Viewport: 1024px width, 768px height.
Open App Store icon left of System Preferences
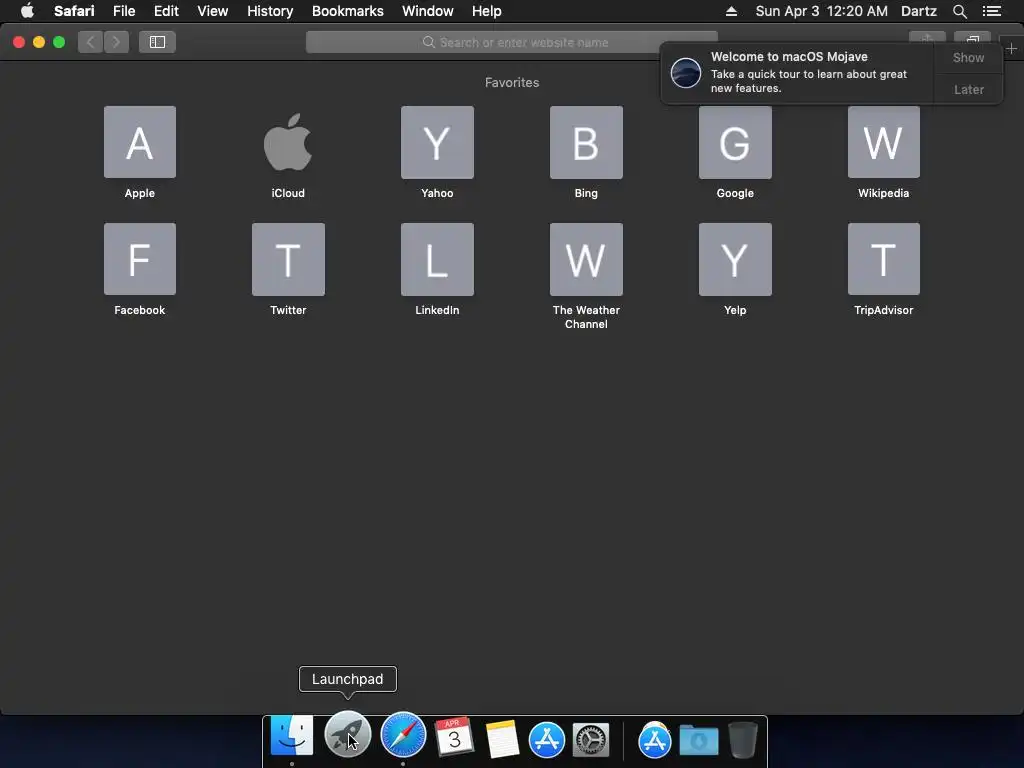547,740
